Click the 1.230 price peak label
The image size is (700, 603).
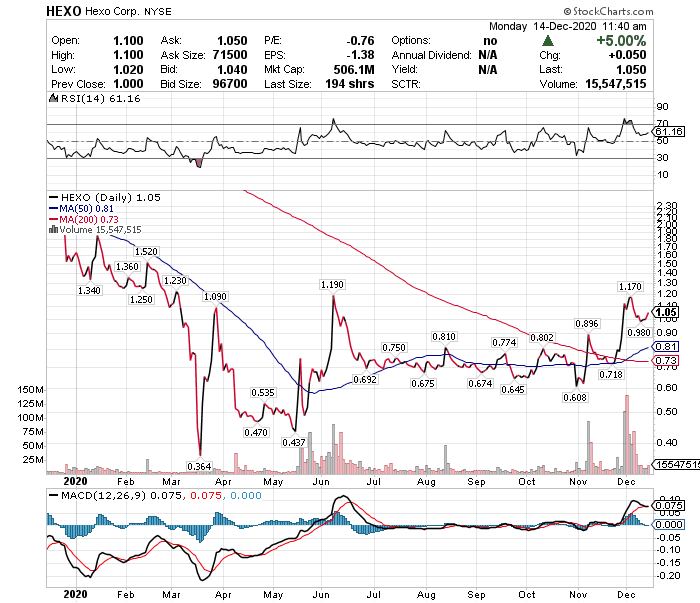(175, 281)
